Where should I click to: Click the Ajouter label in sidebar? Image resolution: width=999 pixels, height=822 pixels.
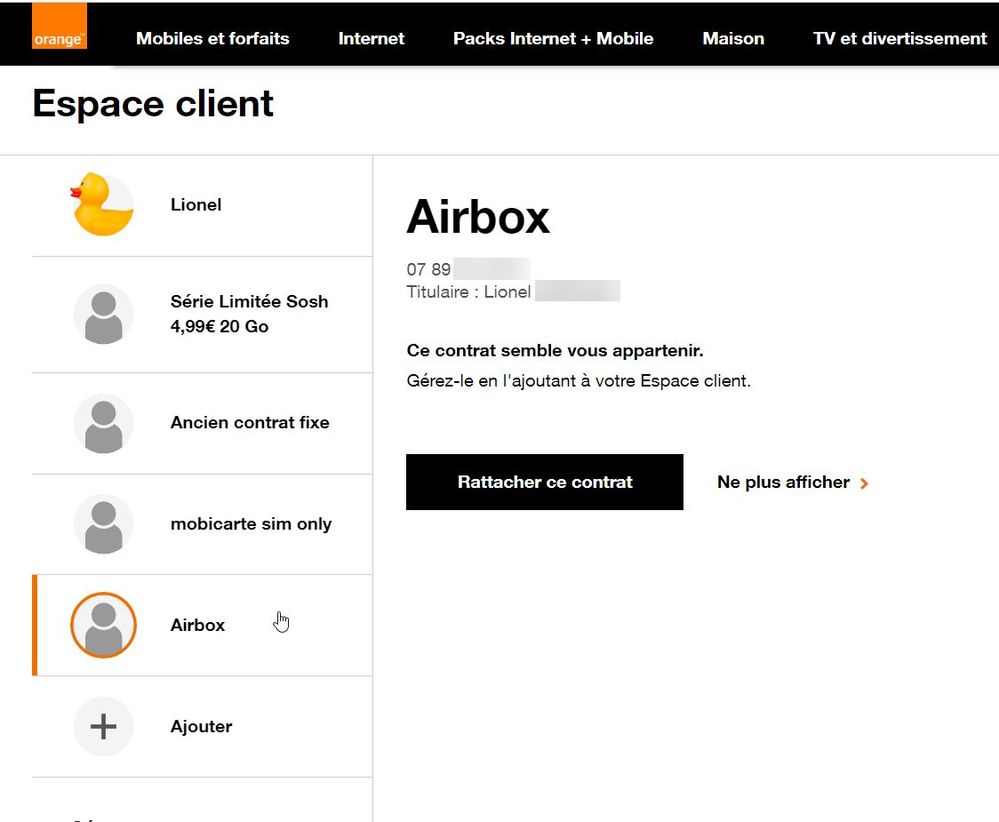point(201,727)
